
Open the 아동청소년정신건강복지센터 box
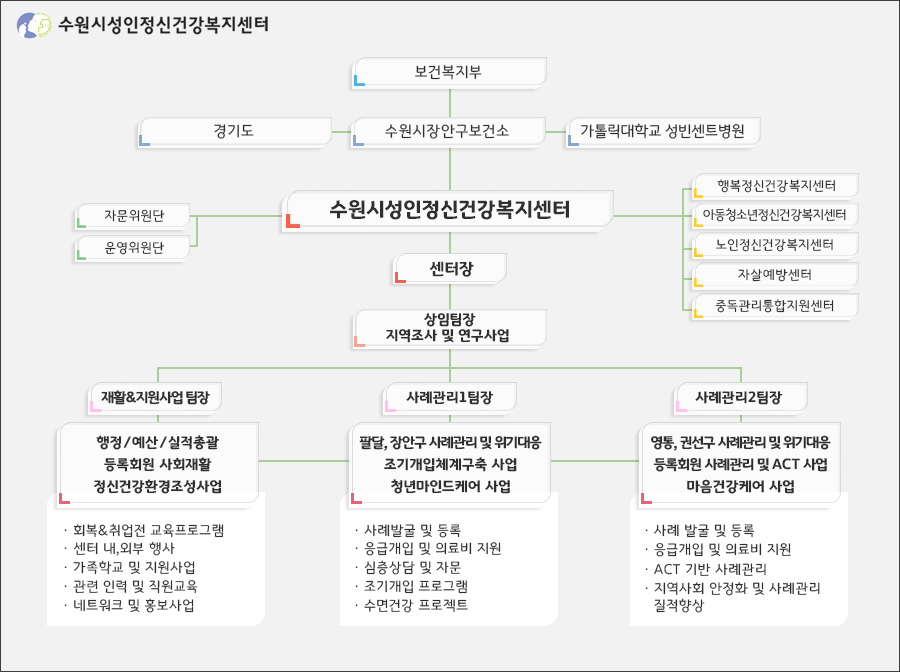pos(775,215)
